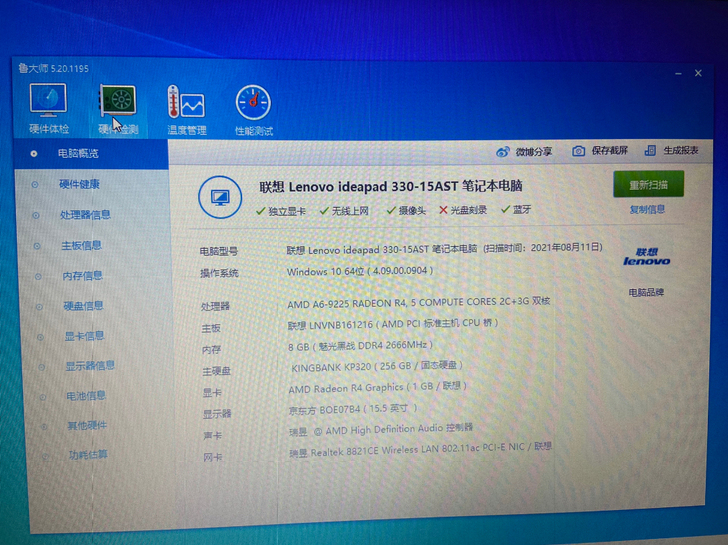Open 硬件健康 sidebar item
The width and height of the screenshot is (728, 545).
(x=79, y=184)
